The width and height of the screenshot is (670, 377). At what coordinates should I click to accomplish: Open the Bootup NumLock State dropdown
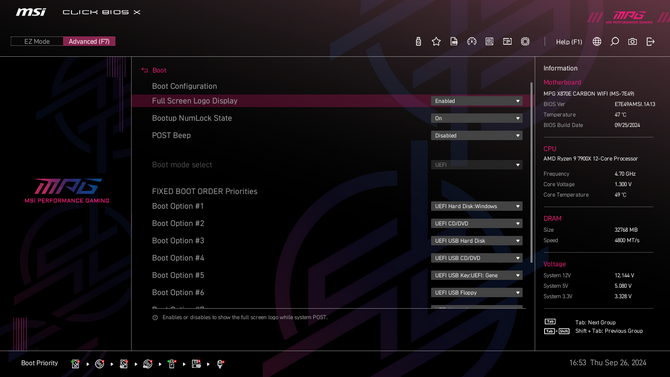[x=476, y=118]
